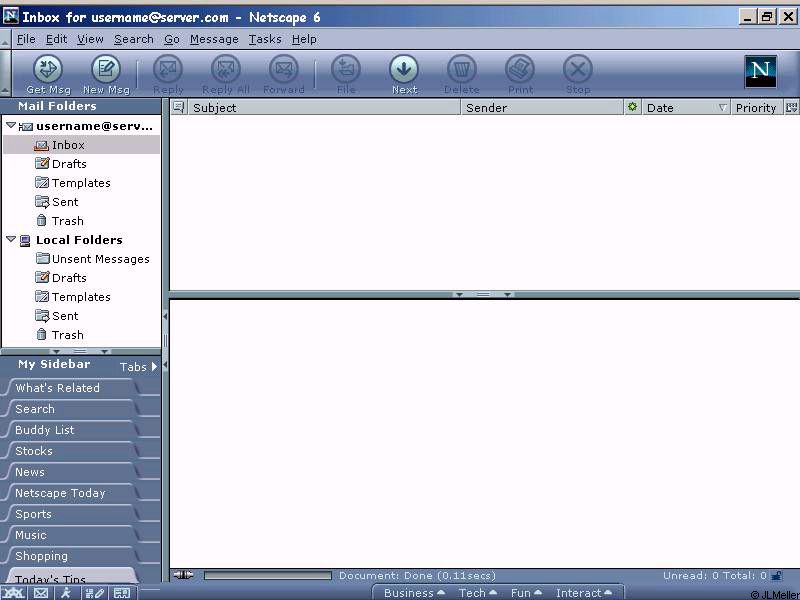Viewport: 800px width, 600px height.
Task: Open the Go menu
Action: click(x=171, y=39)
